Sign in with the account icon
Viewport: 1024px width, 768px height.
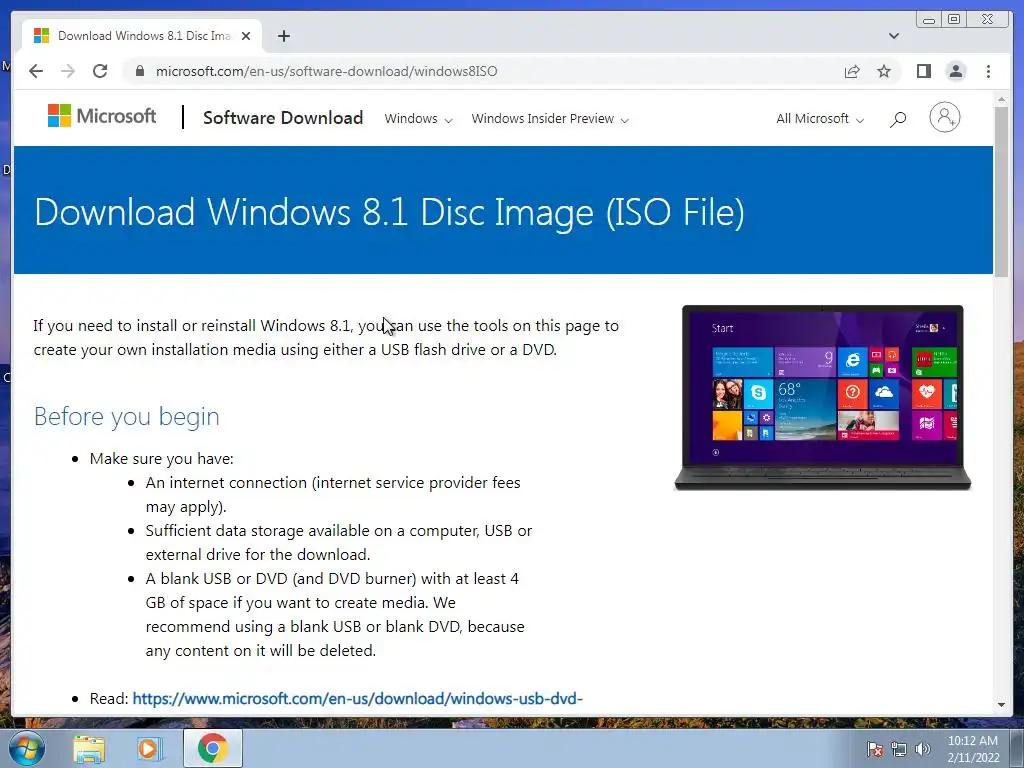click(x=944, y=118)
